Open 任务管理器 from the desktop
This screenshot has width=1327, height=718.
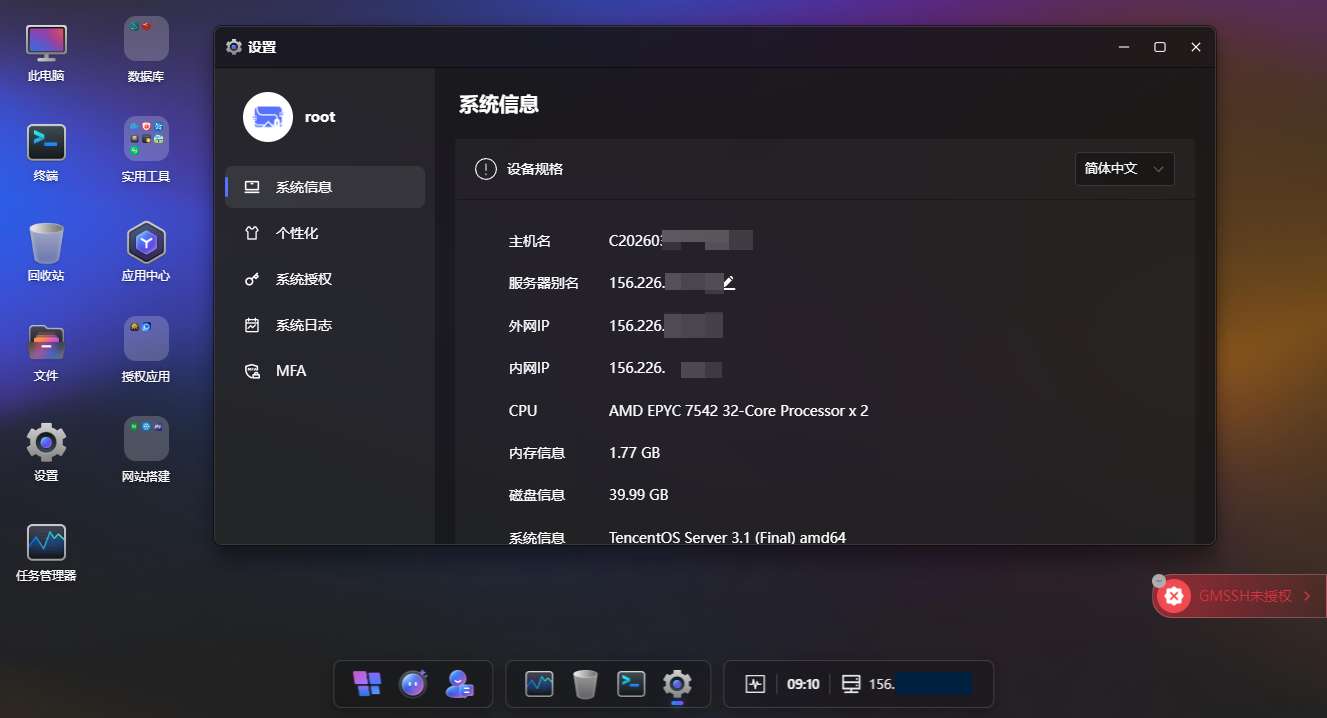coord(46,543)
